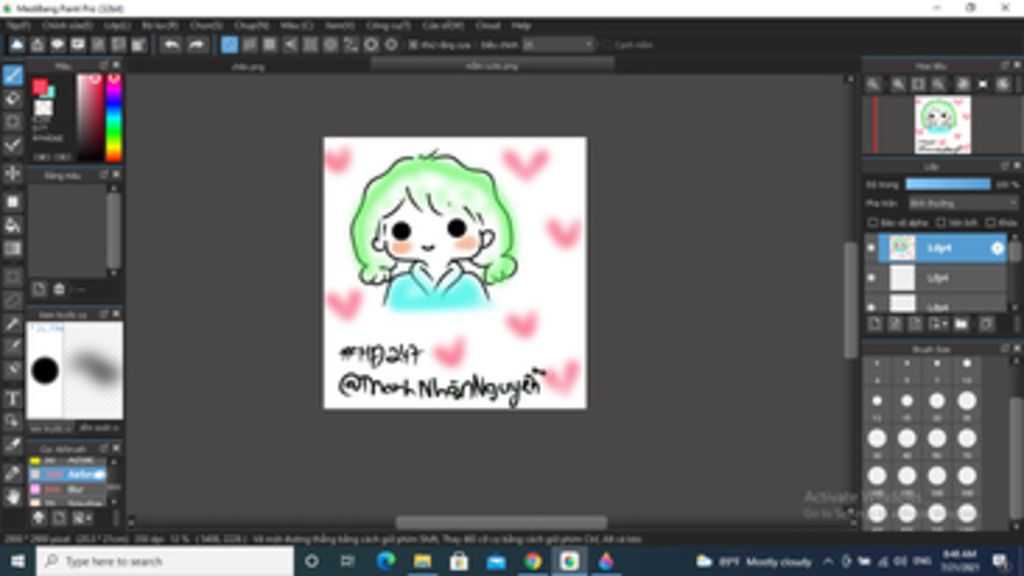1024x576 pixels.
Task: Open Bộ lọc filter menu
Action: click(x=160, y=25)
